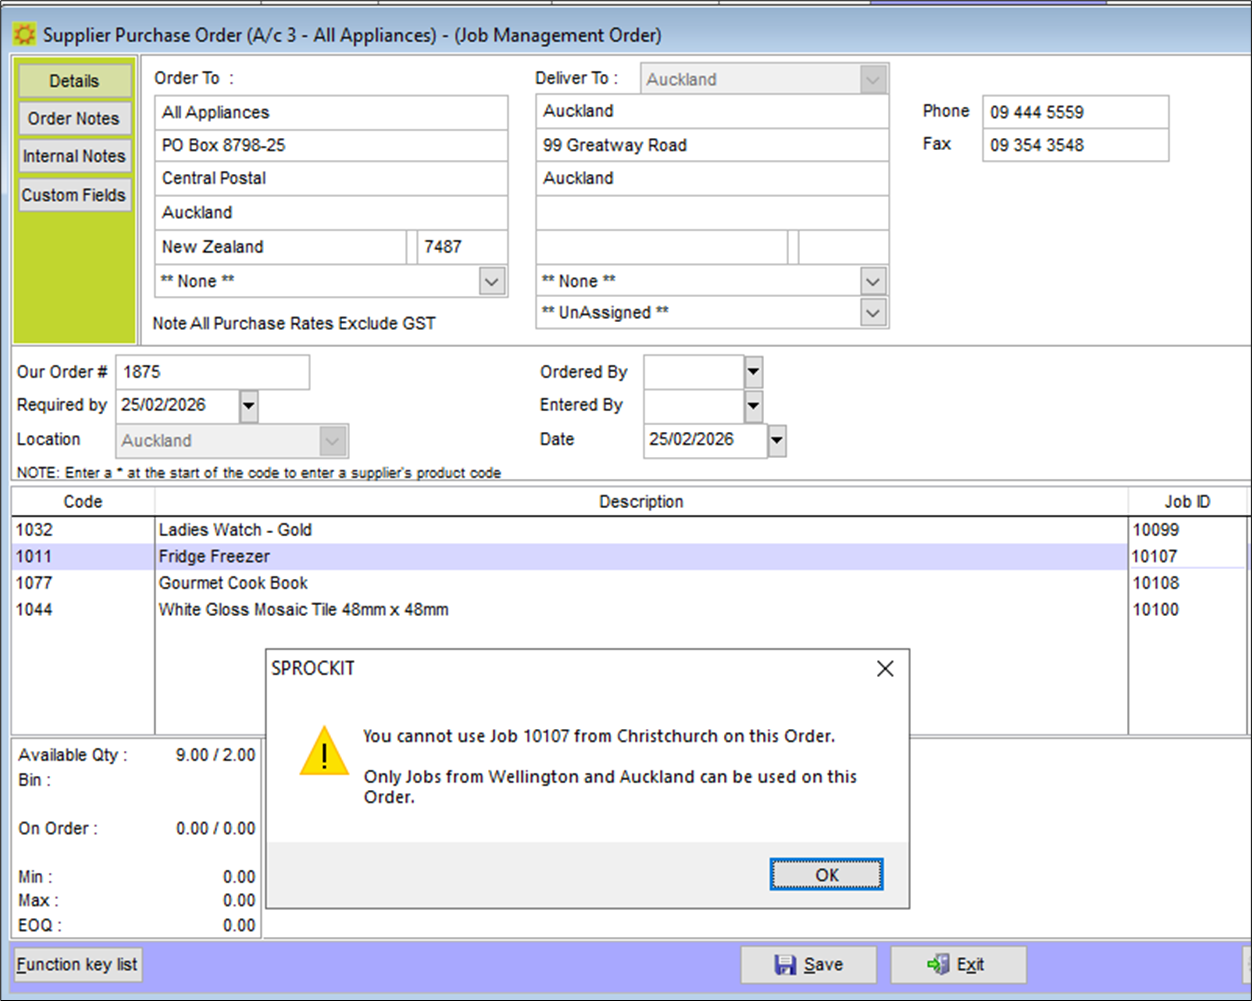Viewport: 1252px width, 1001px height.
Task: Click the Code column header
Action: [83, 502]
